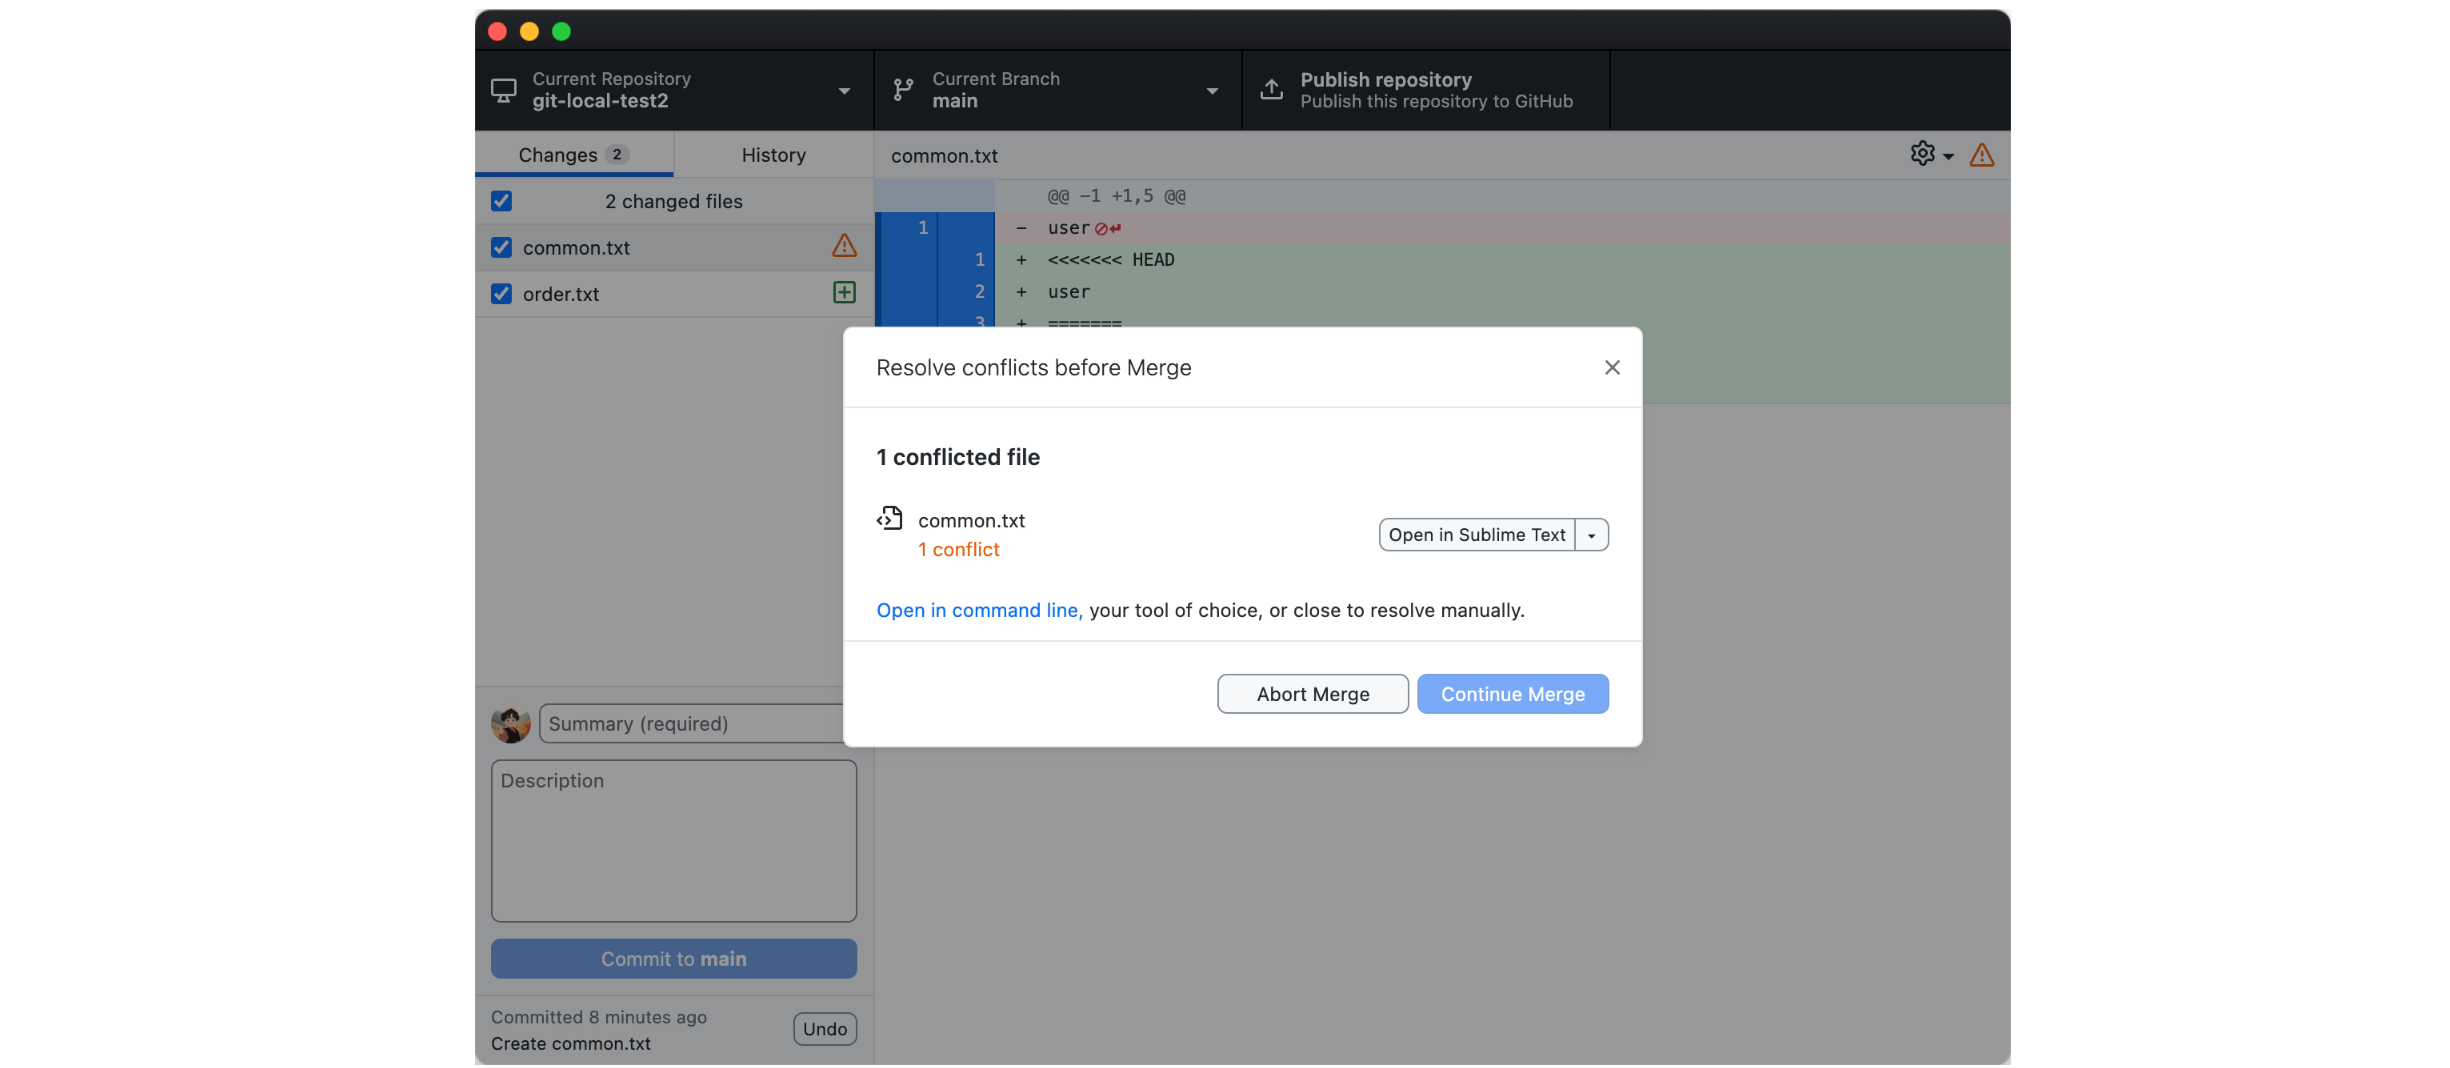Click the diff settings gear icon
This screenshot has height=1068, width=2450.
coord(1921,154)
